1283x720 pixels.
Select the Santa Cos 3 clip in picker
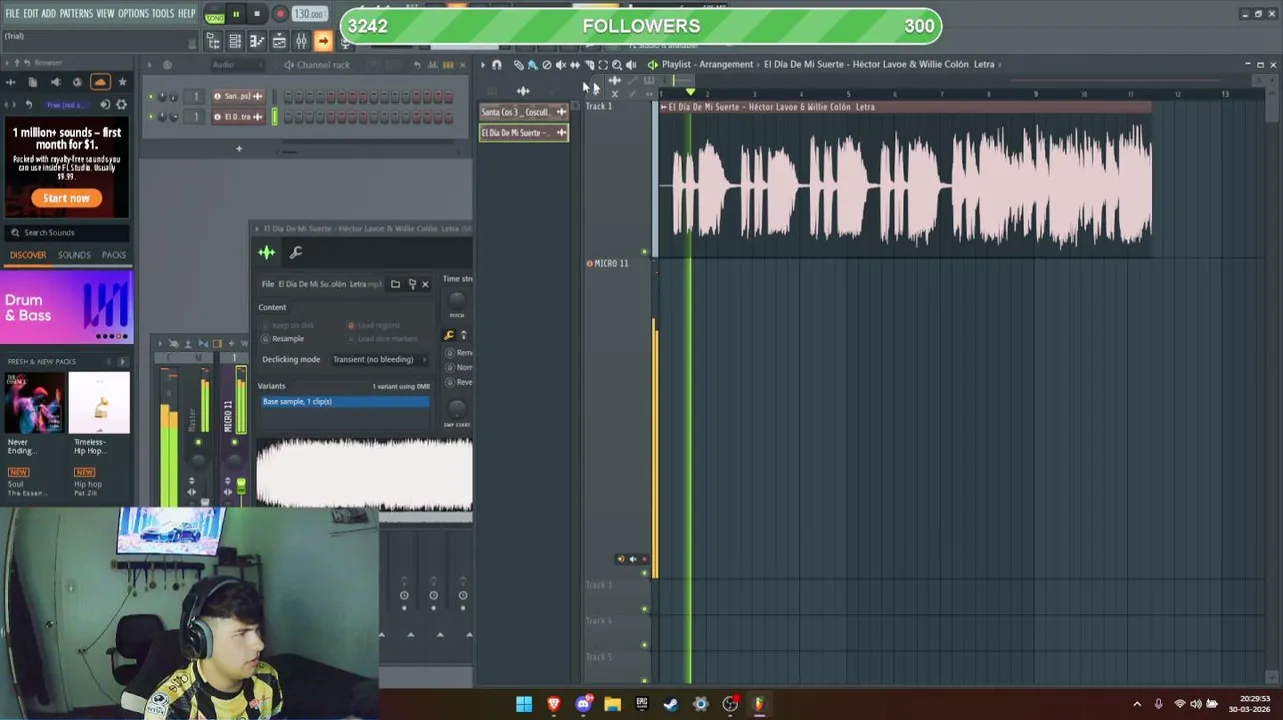[524, 112]
